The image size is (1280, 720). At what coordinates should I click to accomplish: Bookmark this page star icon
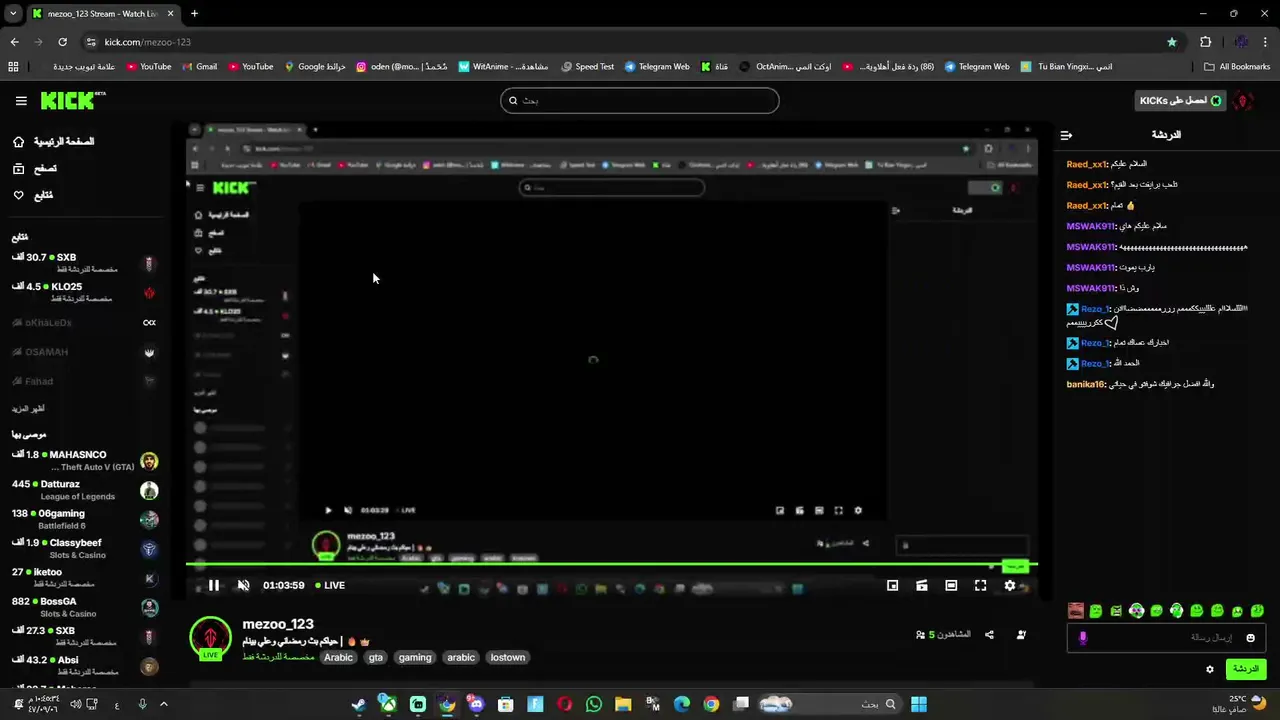tap(1172, 42)
